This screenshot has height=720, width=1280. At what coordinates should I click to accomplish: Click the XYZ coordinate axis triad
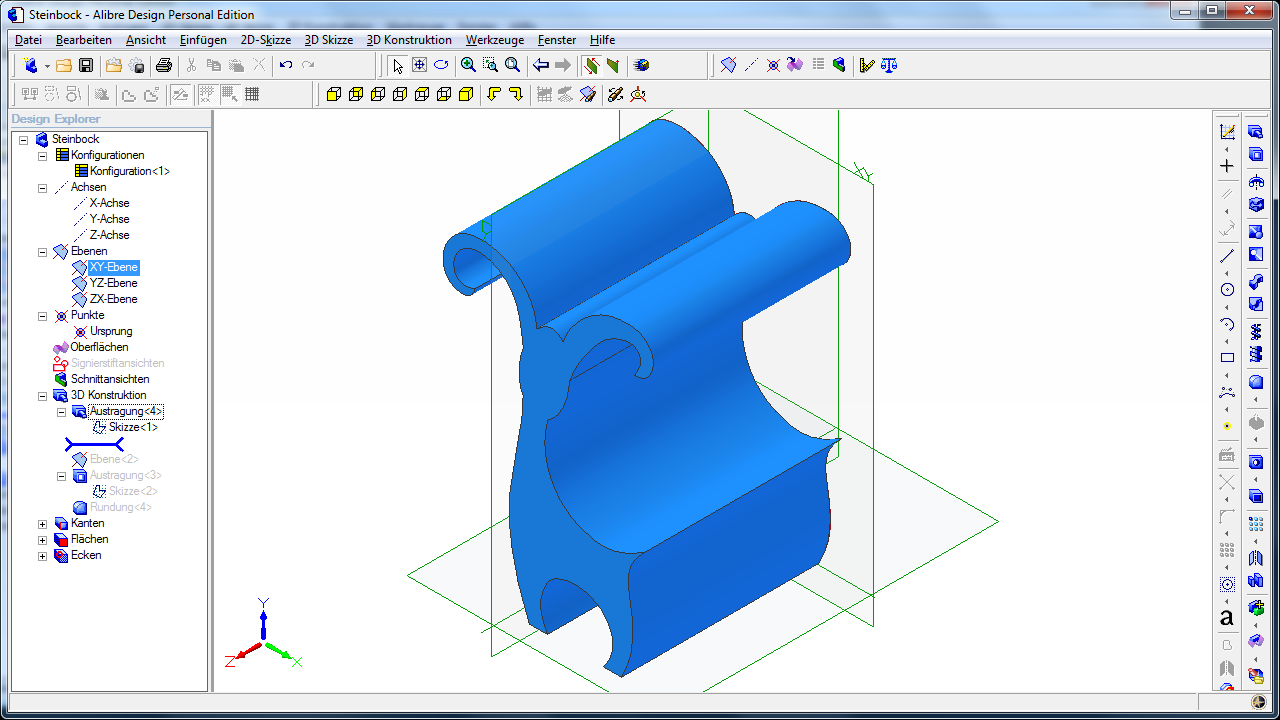pos(263,634)
